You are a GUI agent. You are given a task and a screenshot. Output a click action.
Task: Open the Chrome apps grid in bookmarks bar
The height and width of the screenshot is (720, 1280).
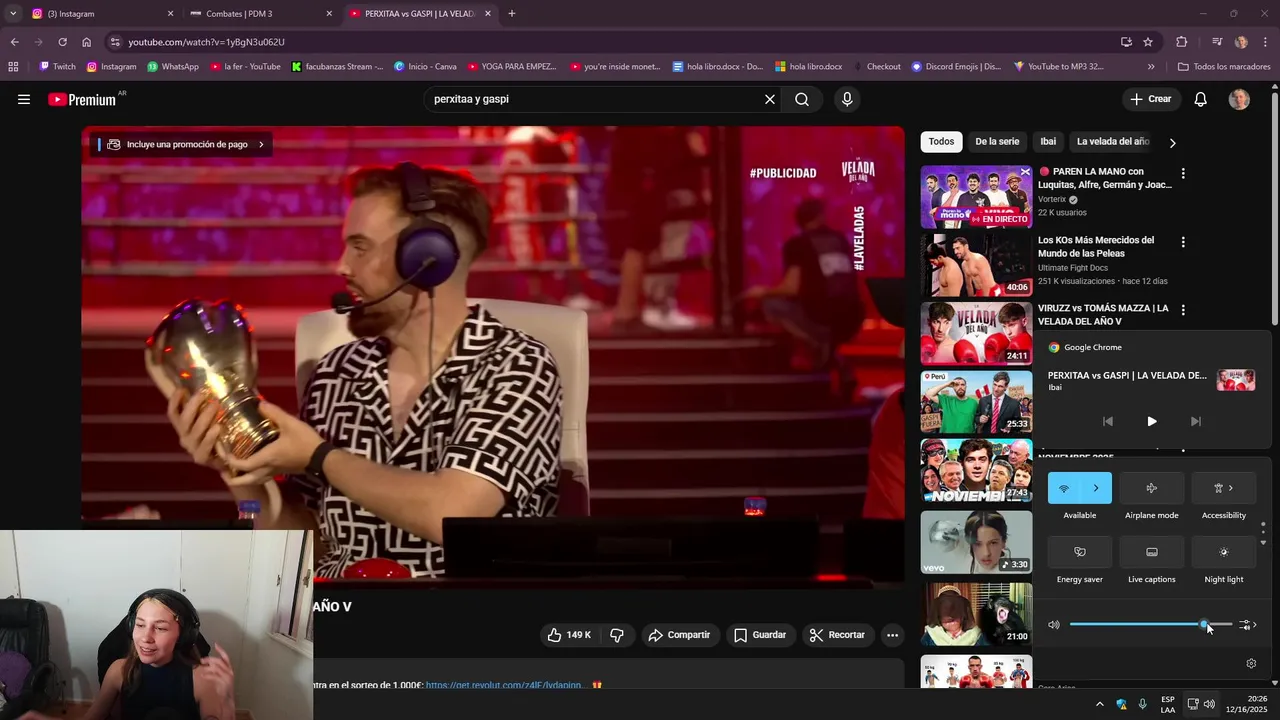[13, 67]
